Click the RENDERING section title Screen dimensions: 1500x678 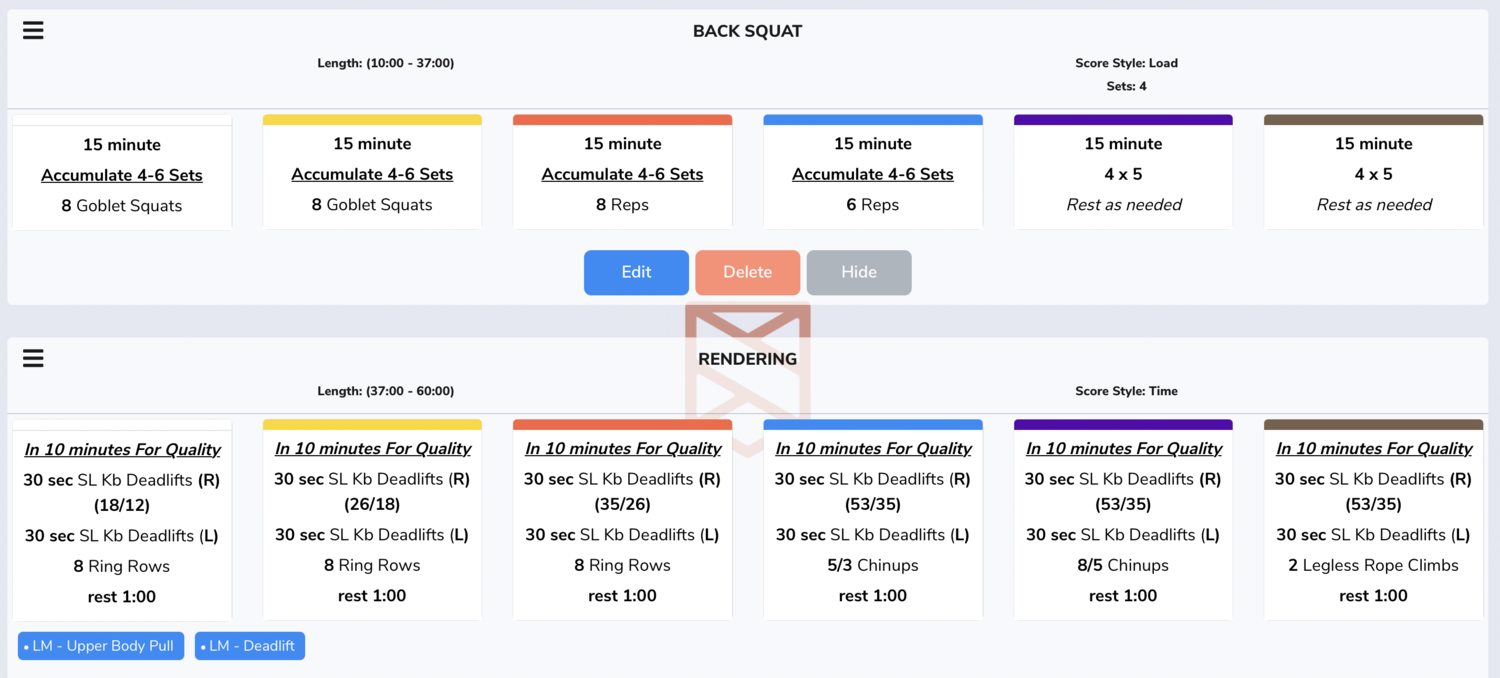coord(748,359)
